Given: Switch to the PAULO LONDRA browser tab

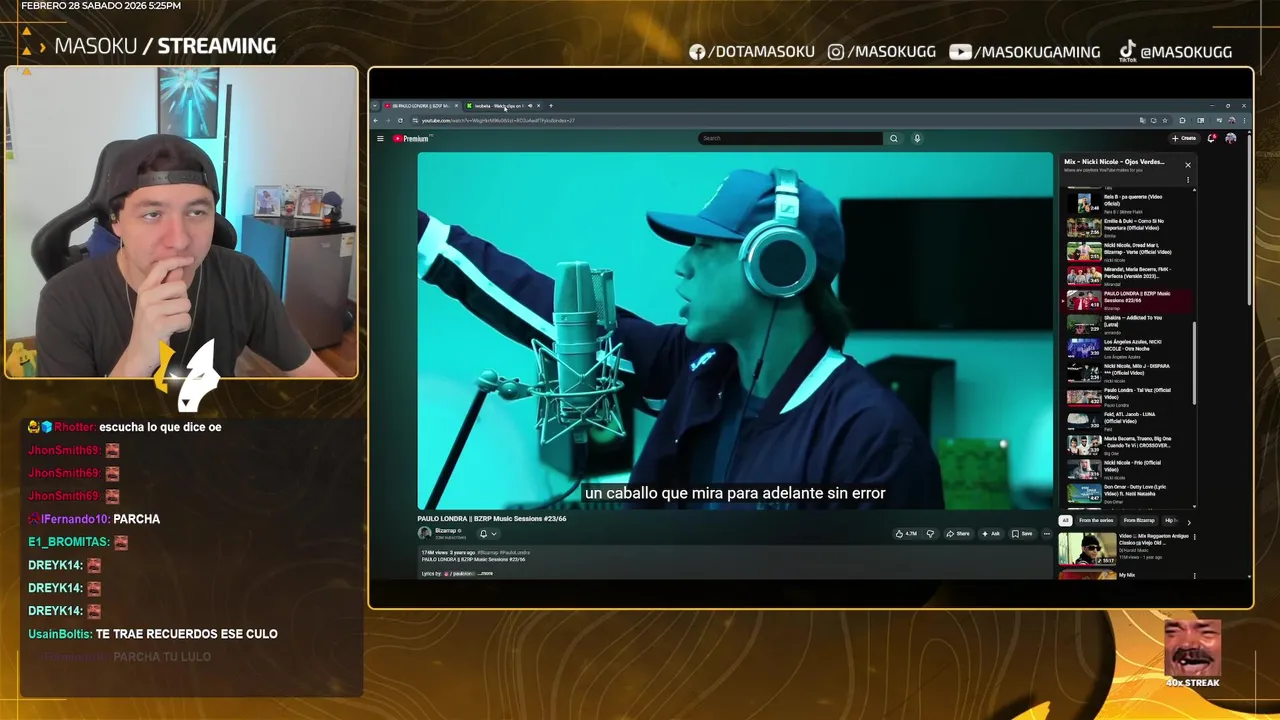Looking at the screenshot, I should [420, 105].
